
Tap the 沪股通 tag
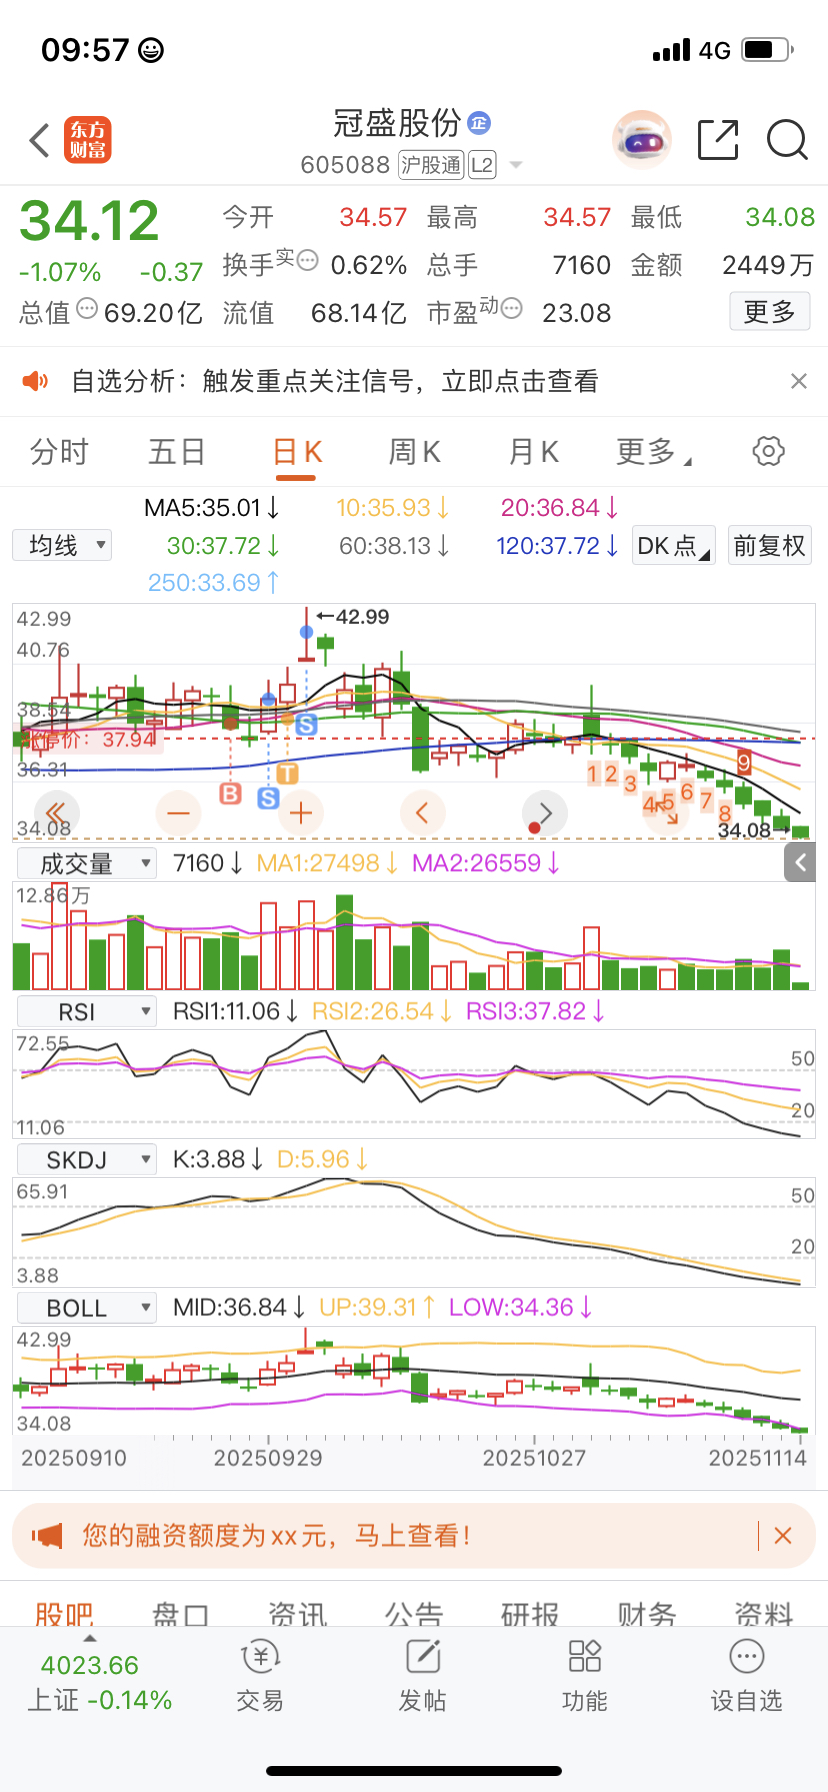(x=431, y=165)
